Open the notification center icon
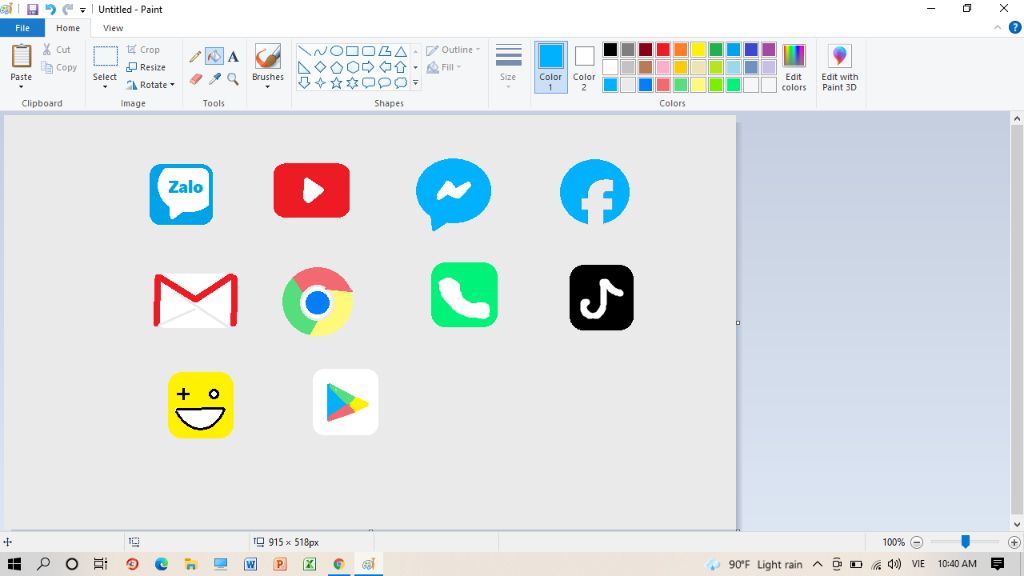This screenshot has height=576, width=1024. [997, 564]
